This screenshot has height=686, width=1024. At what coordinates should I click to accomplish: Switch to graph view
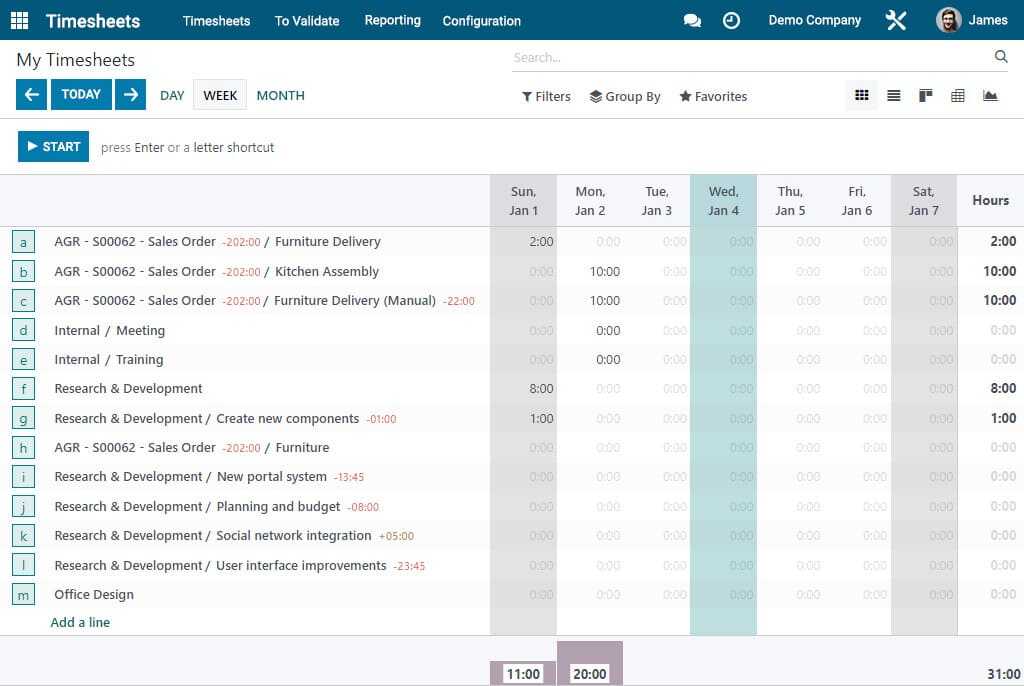[990, 96]
